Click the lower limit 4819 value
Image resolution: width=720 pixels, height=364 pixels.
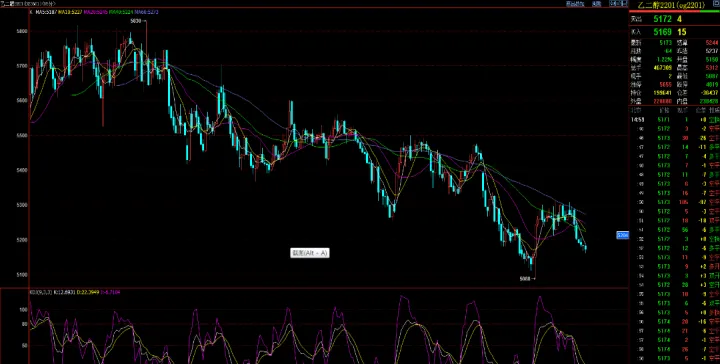(712, 84)
